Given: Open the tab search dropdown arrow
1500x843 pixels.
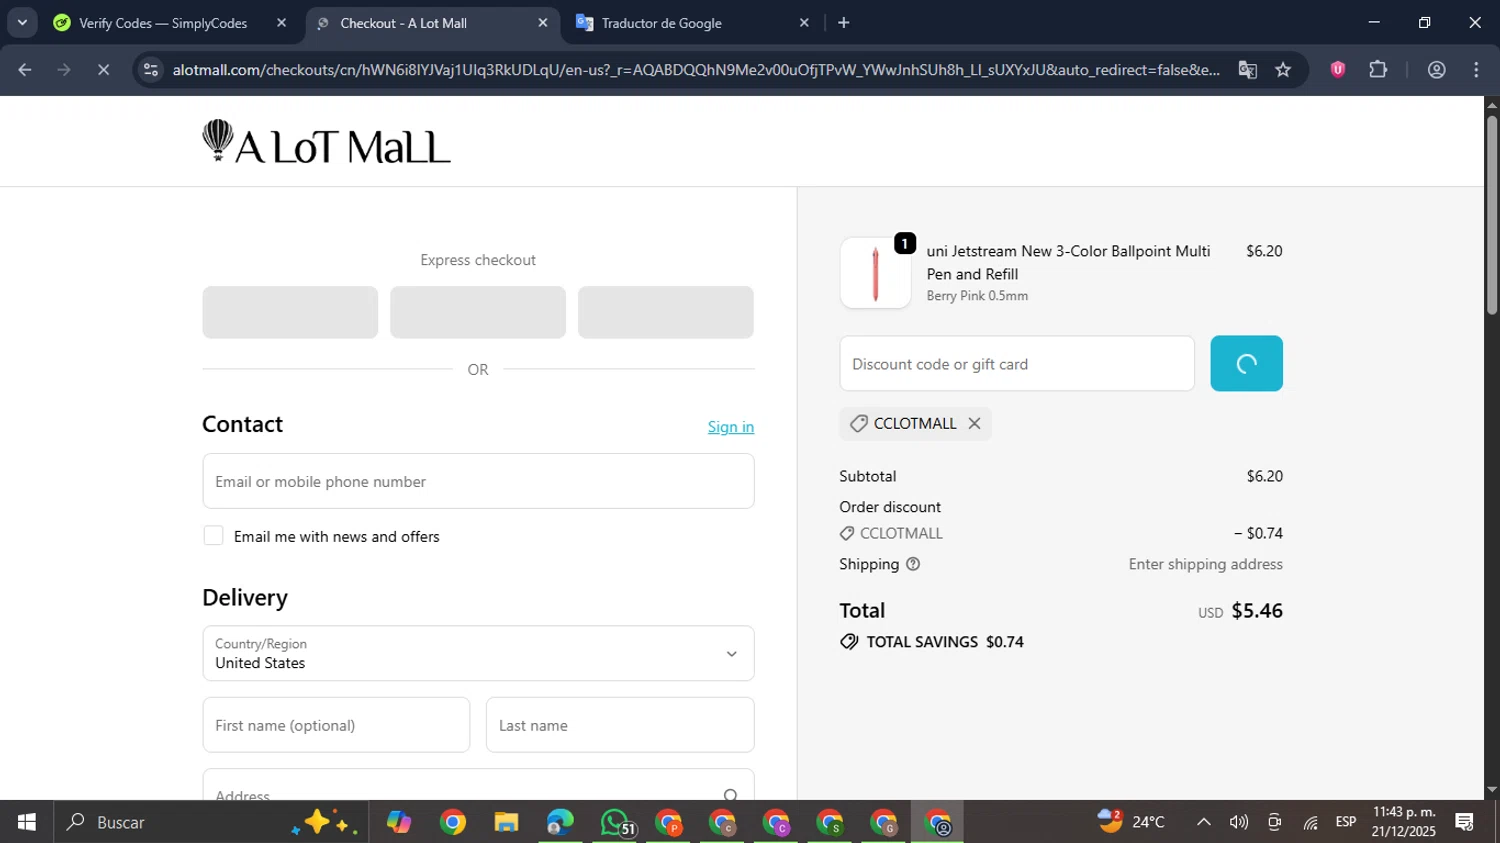Looking at the screenshot, I should [x=22, y=22].
